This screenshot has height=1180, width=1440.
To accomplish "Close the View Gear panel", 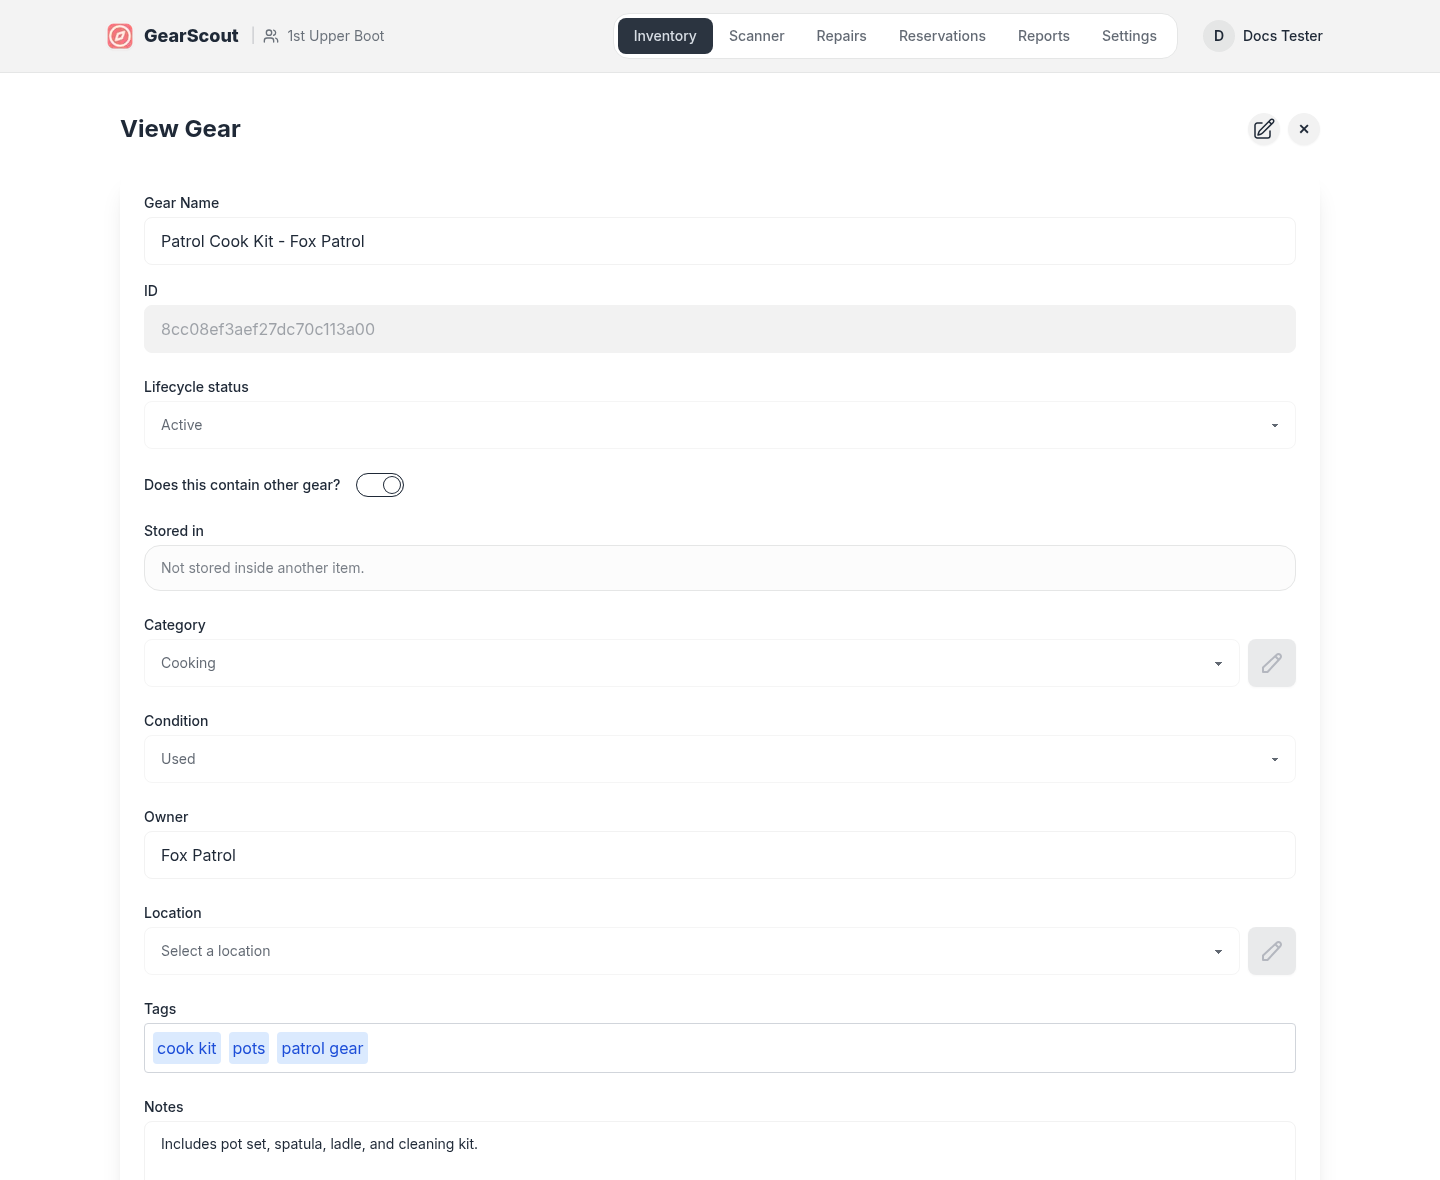I will point(1304,129).
